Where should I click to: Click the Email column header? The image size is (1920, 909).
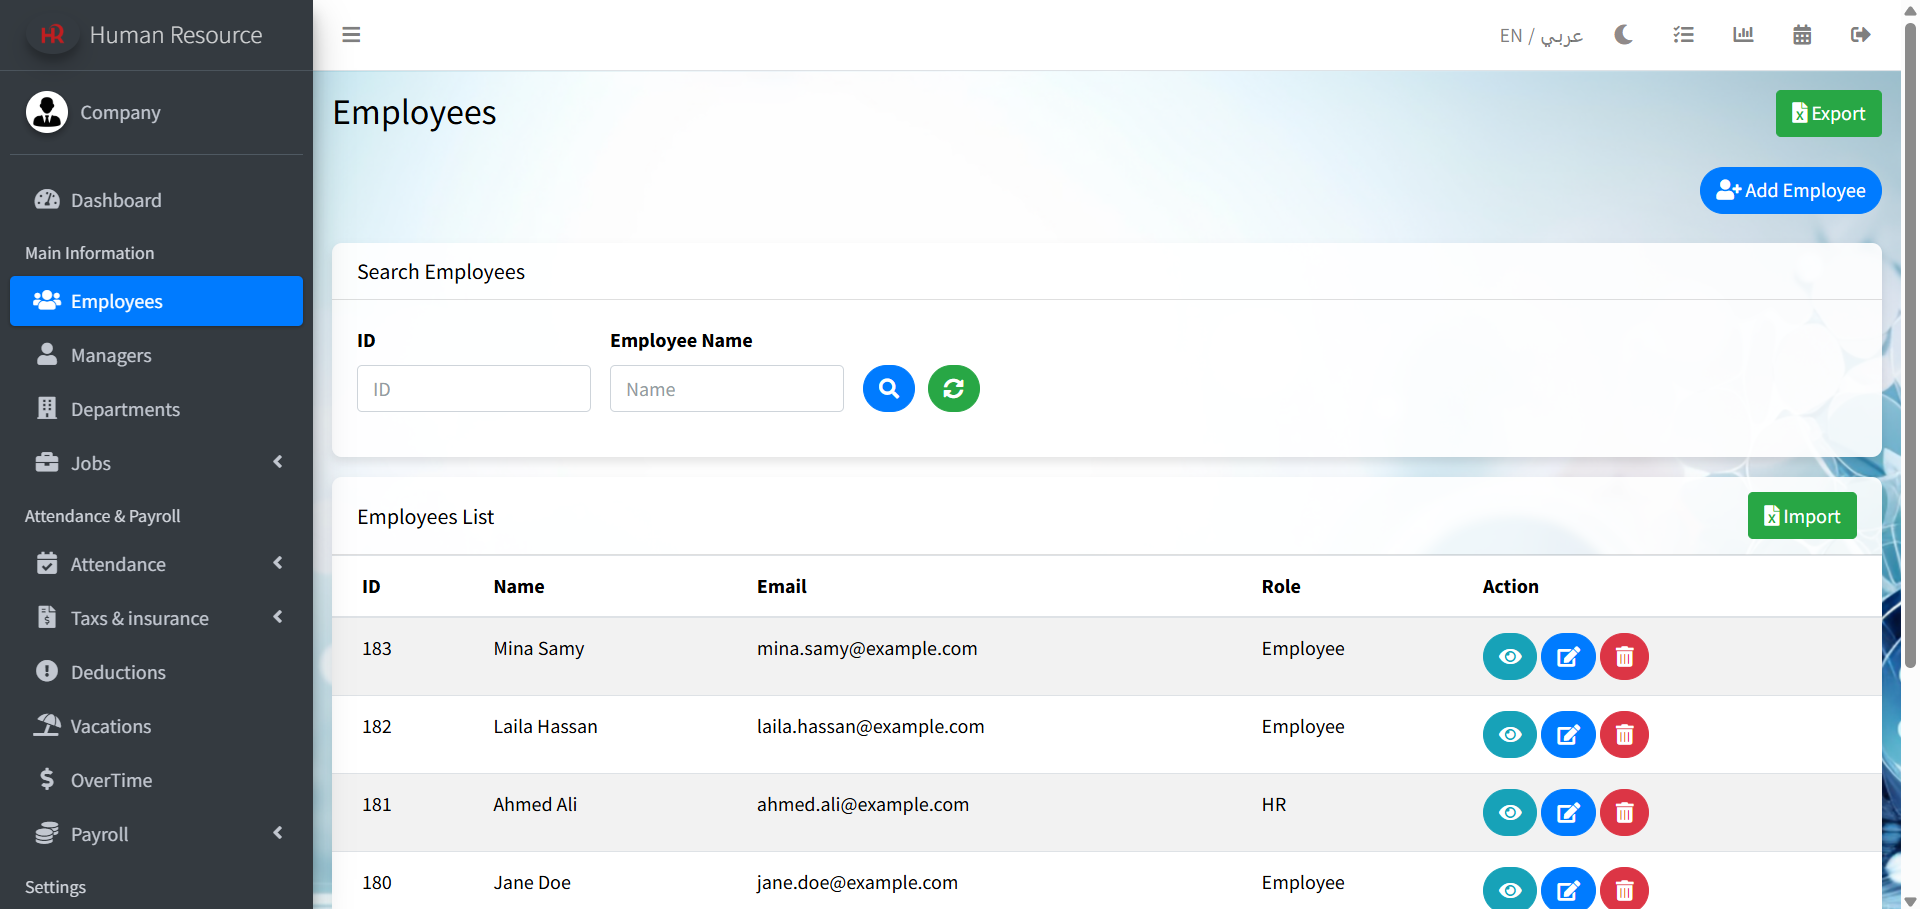pyautogui.click(x=781, y=587)
